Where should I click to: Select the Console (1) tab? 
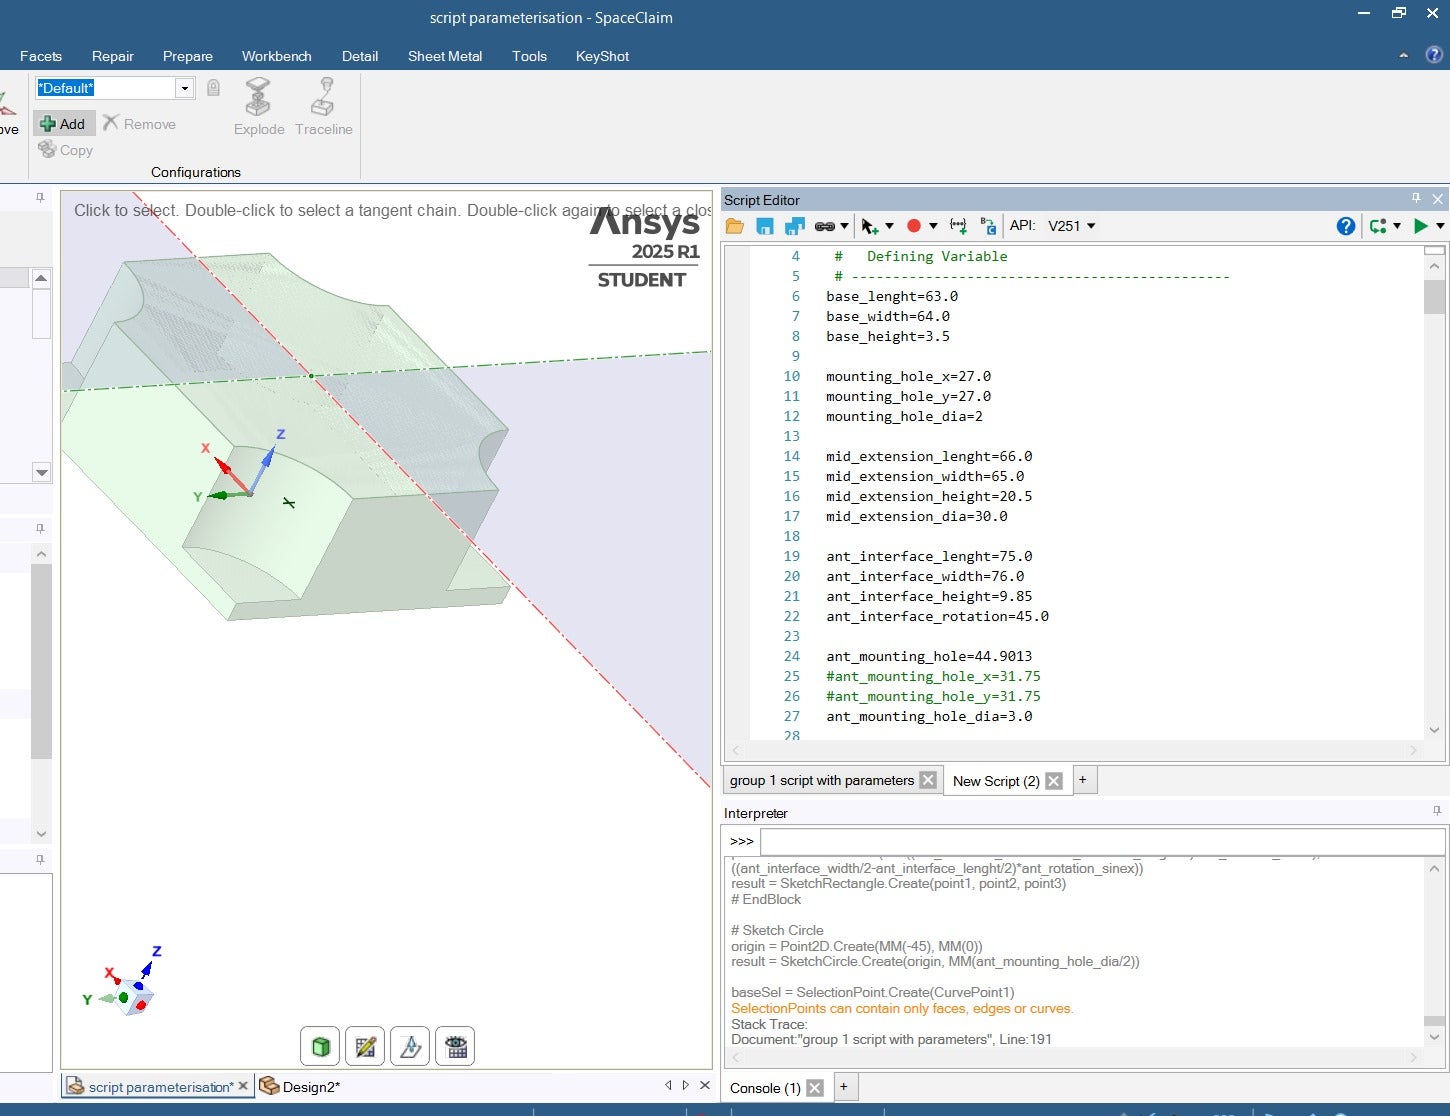coord(765,1088)
